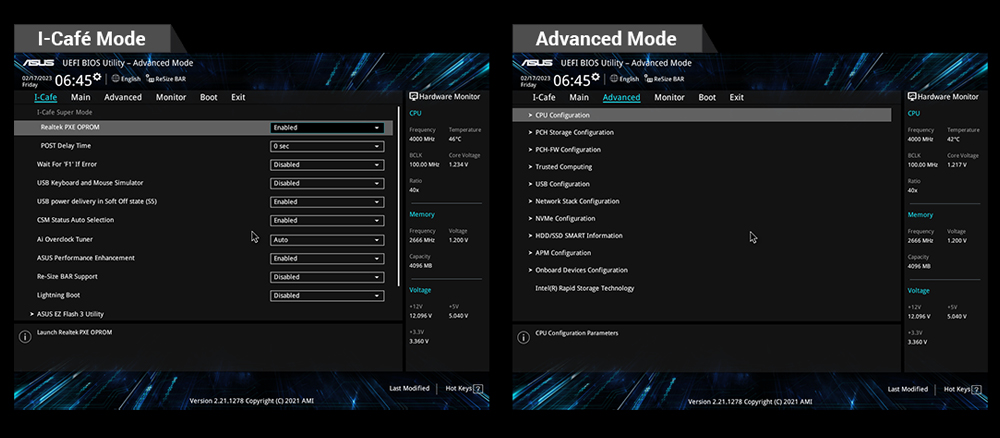
Task: Click ReSize BAR icon in I-Café Mode window
Action: [x=150, y=79]
